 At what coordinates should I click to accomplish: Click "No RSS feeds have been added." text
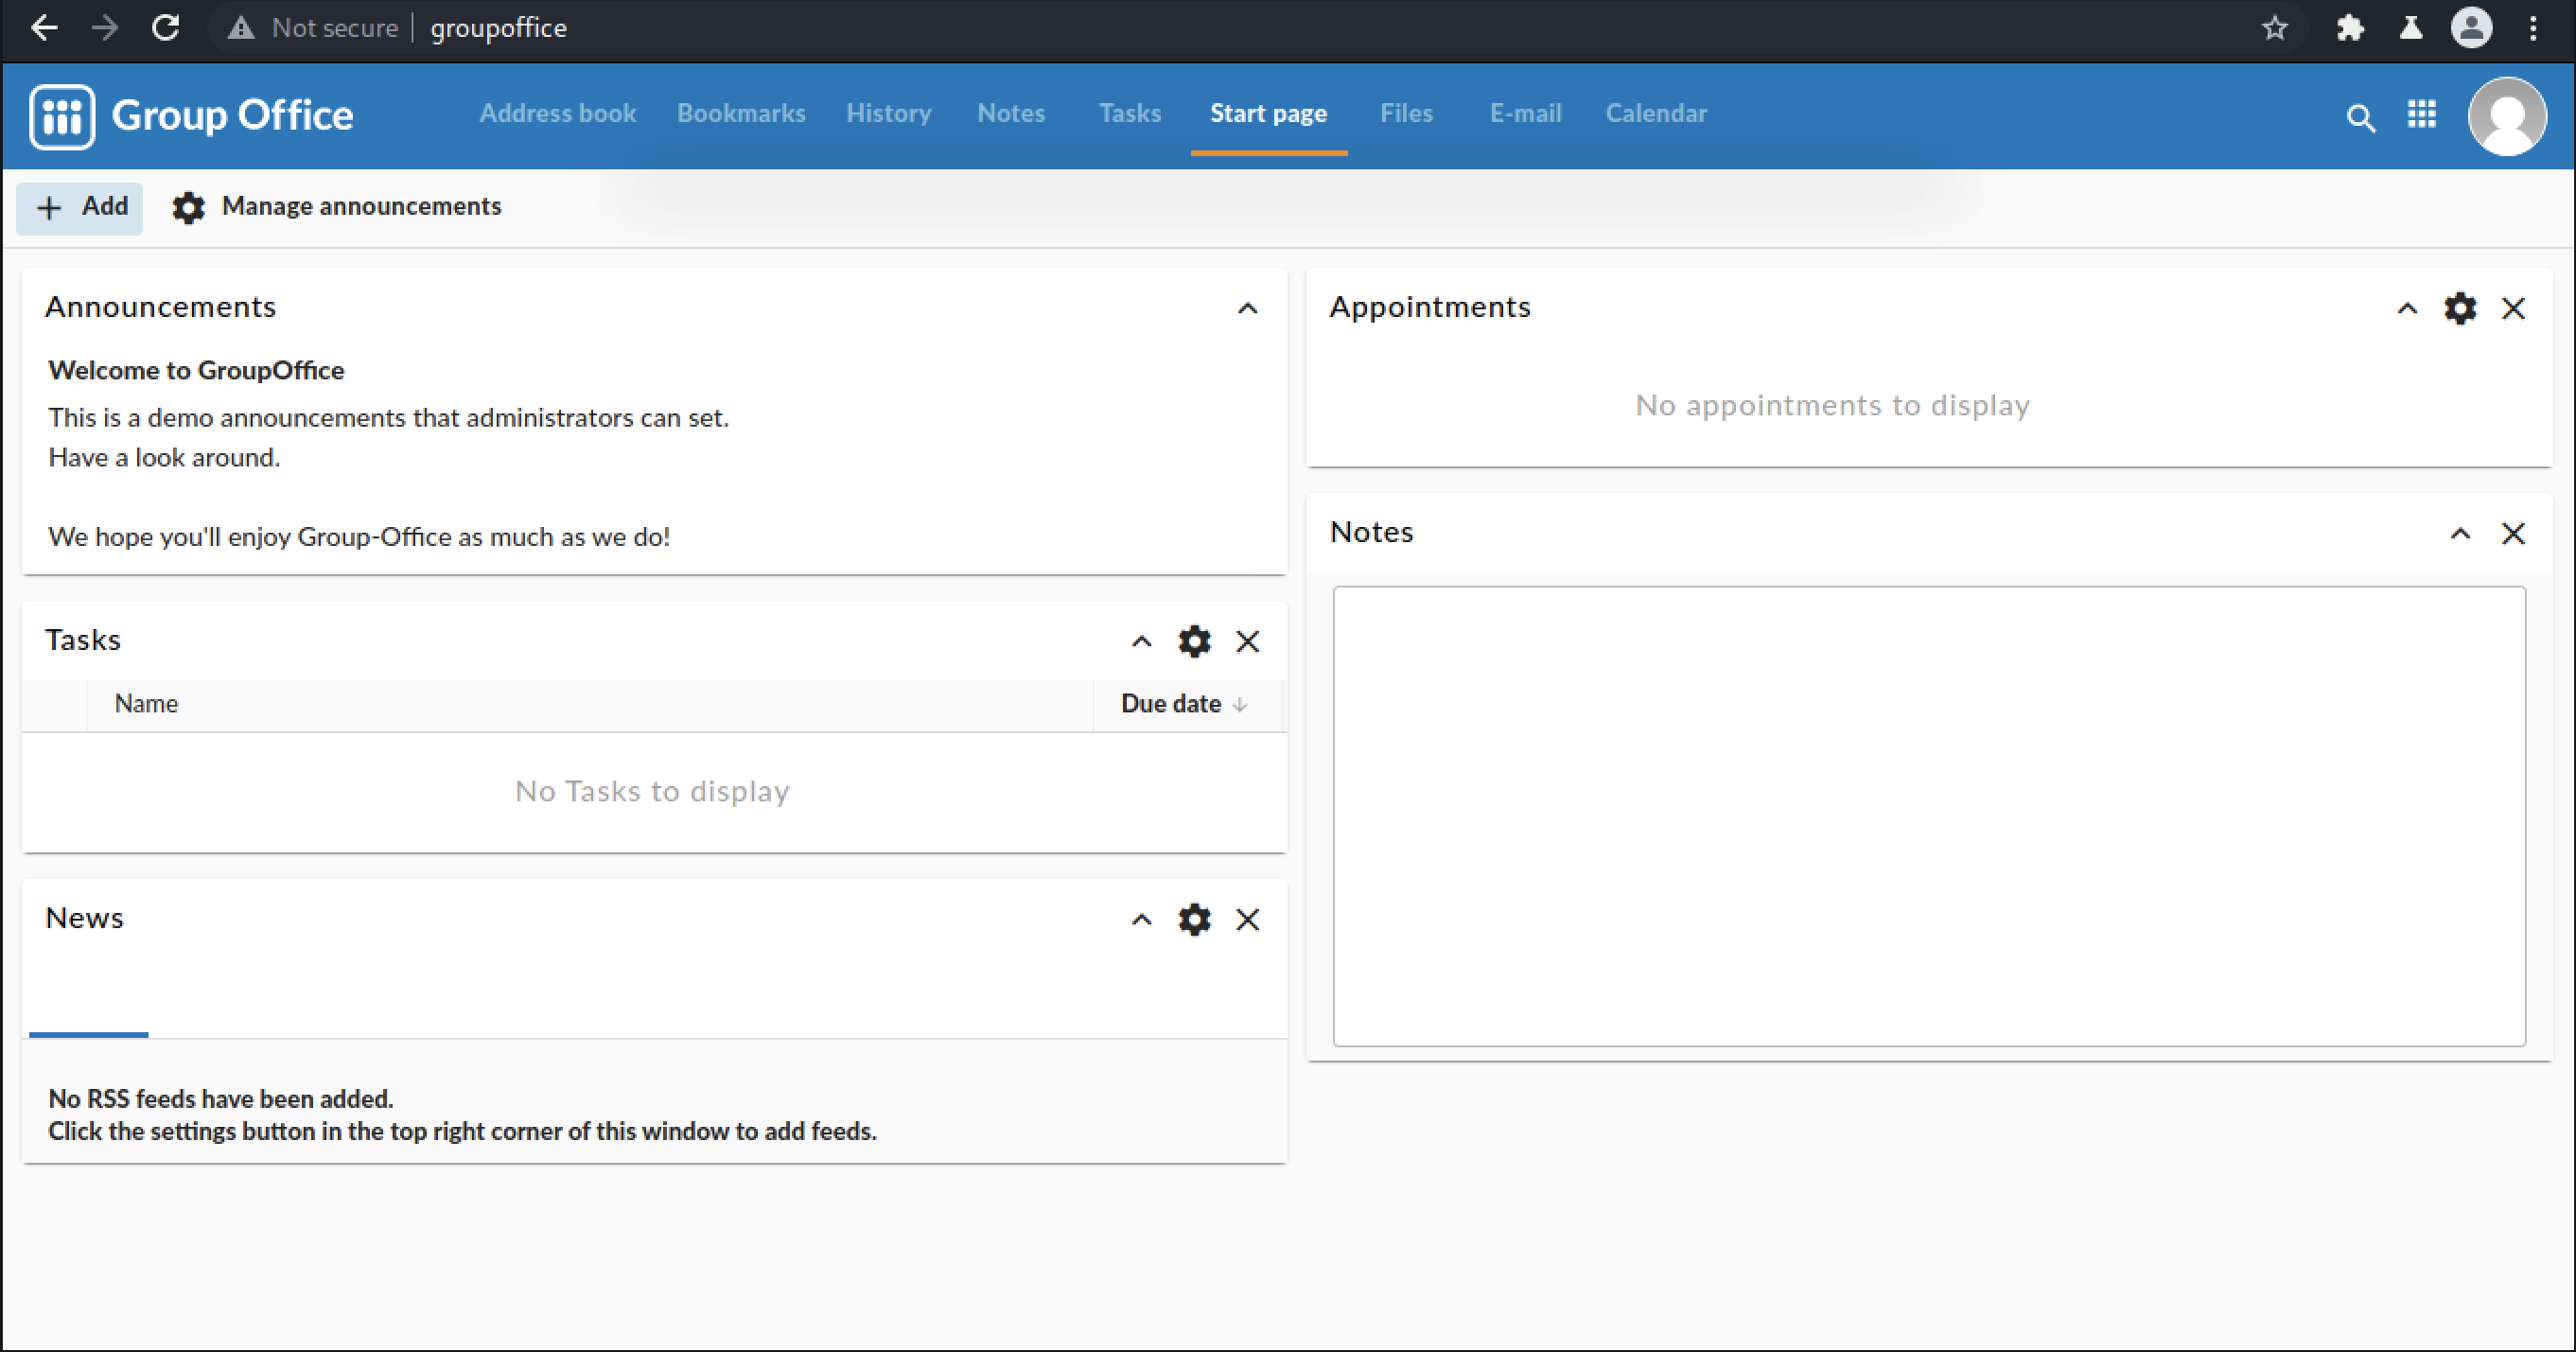pyautogui.click(x=221, y=1099)
